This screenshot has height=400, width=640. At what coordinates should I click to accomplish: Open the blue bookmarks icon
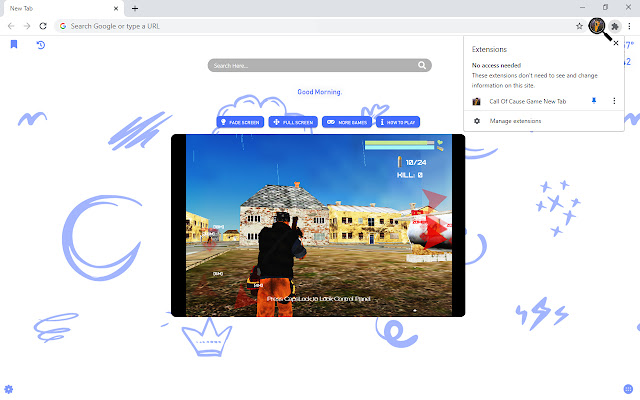14,45
